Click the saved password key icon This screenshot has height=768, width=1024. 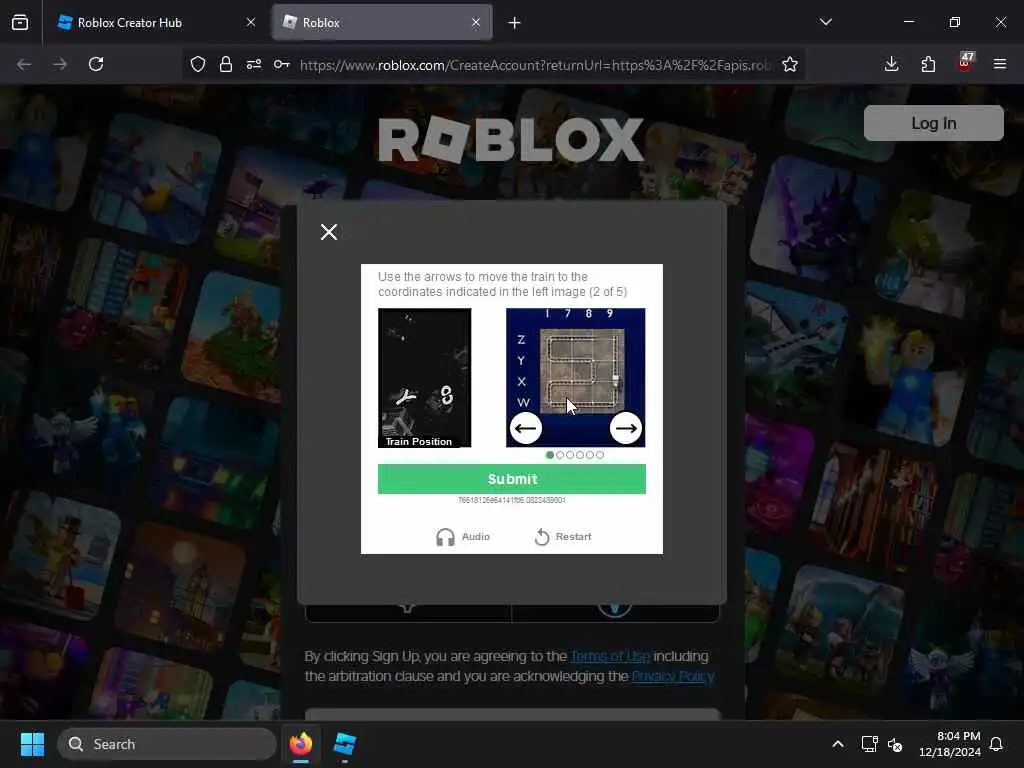(282, 64)
